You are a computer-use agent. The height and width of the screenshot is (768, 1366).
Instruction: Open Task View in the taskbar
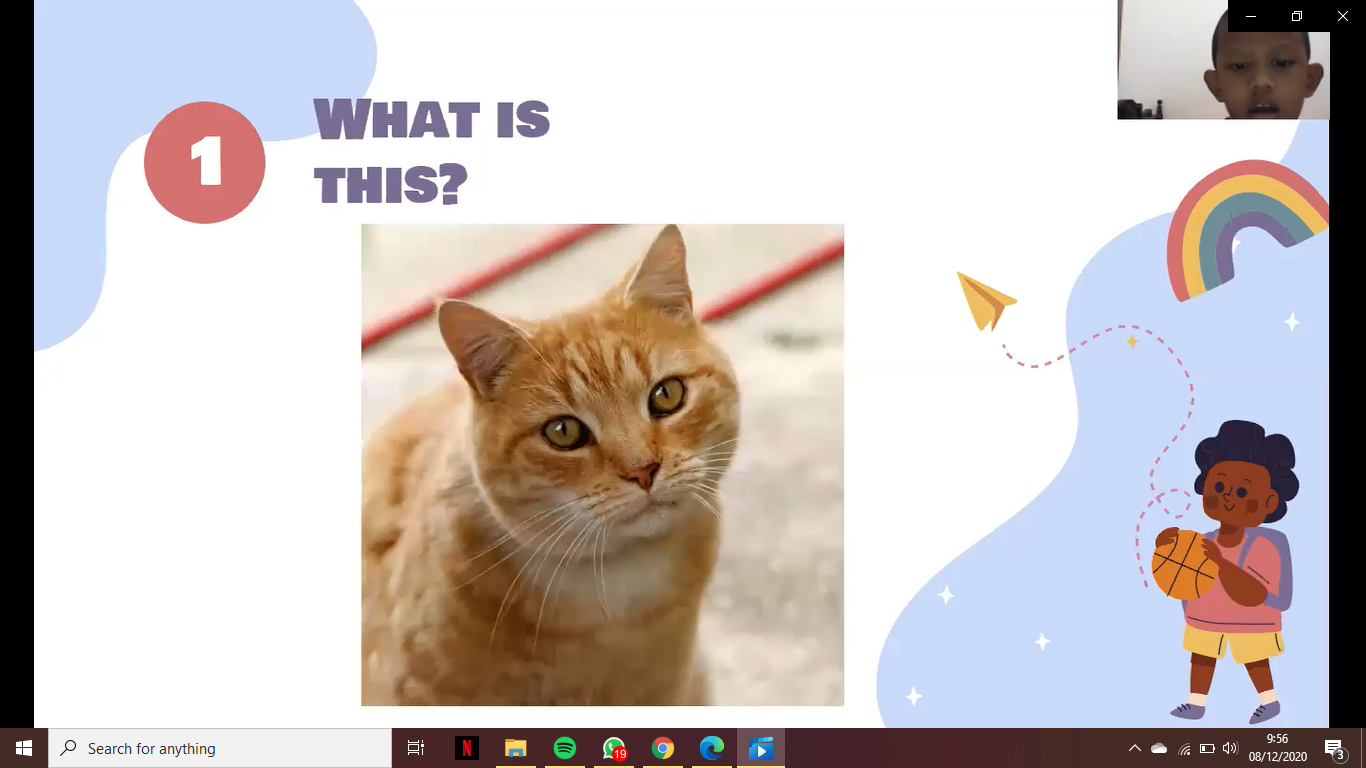[416, 748]
